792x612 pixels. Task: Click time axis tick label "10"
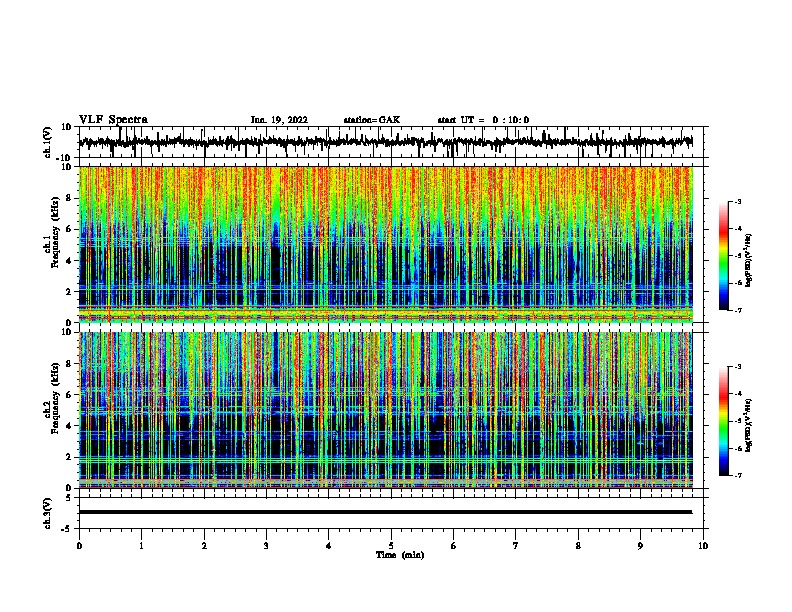[x=703, y=546]
